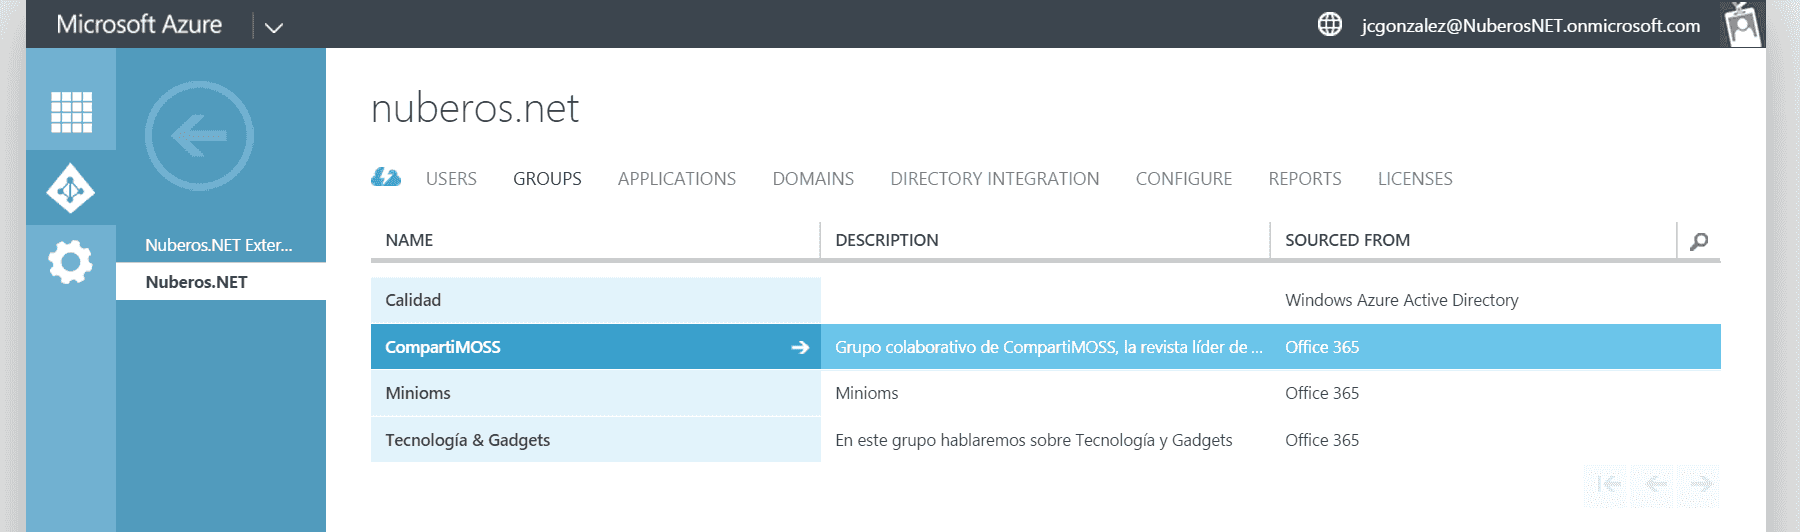The height and width of the screenshot is (532, 1800).
Task: Open the settings gear icon in sidebar
Action: 70,263
